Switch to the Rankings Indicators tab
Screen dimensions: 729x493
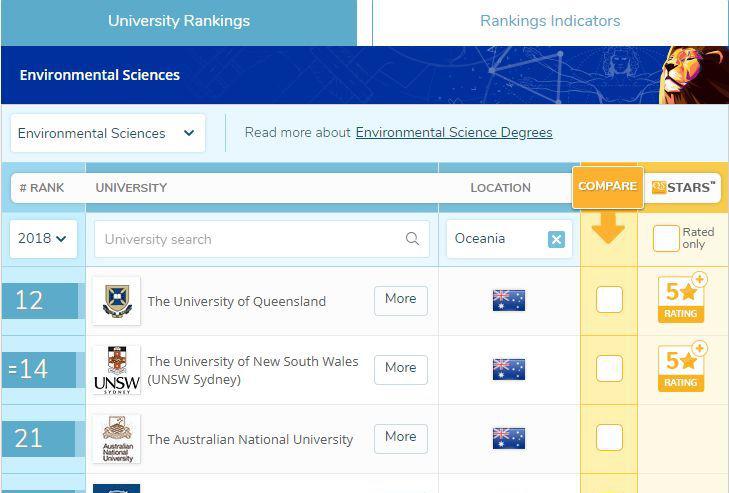550,21
